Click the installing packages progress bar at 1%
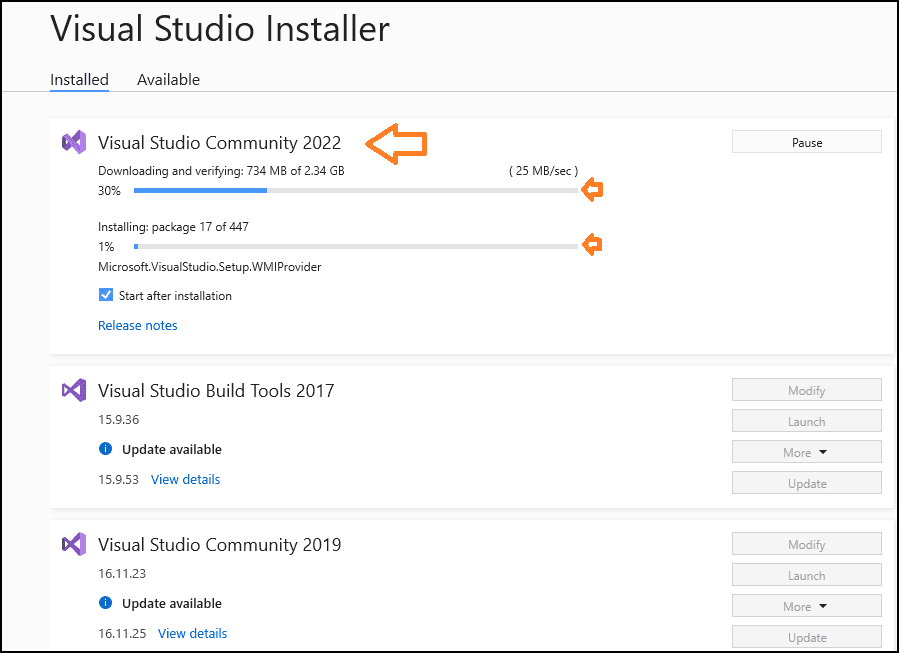This screenshot has width=899, height=653. pos(356,247)
